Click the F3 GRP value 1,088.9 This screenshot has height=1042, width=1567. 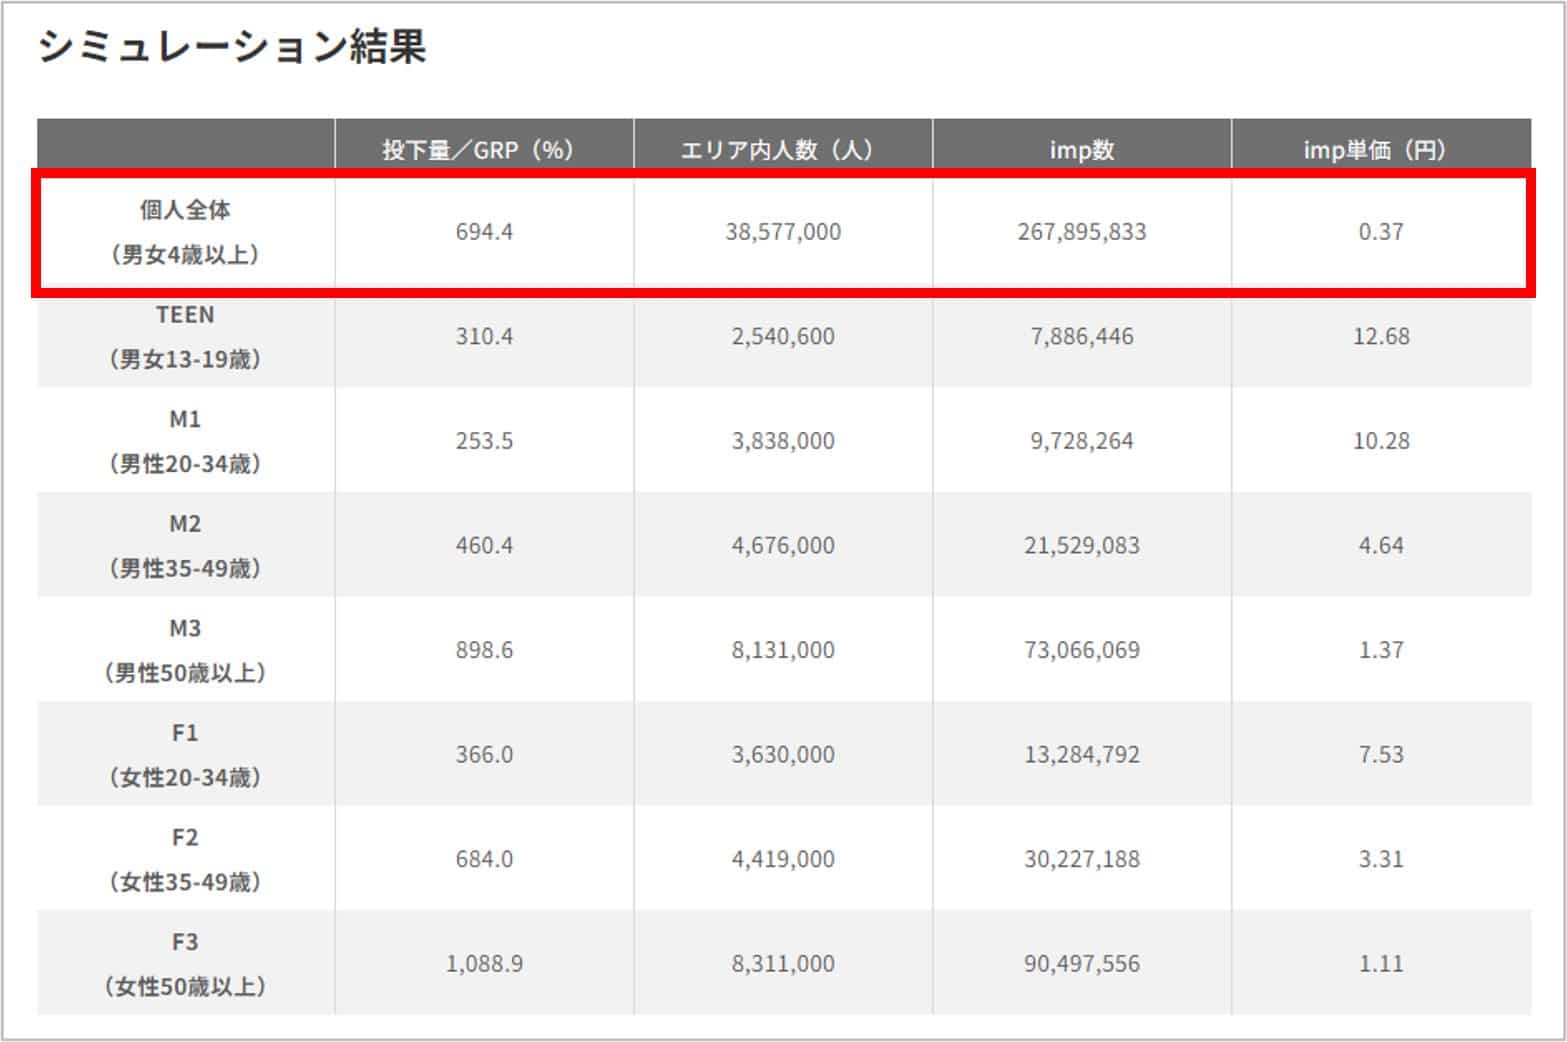[484, 964]
